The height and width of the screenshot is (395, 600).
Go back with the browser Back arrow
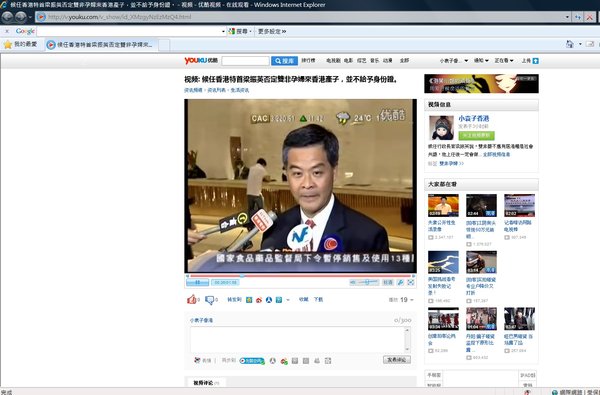tap(8, 17)
